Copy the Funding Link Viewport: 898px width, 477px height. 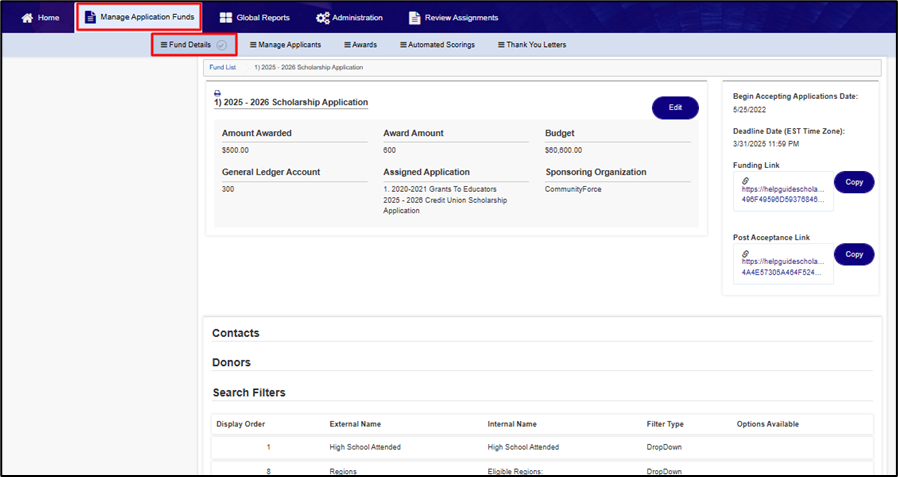[x=854, y=182]
